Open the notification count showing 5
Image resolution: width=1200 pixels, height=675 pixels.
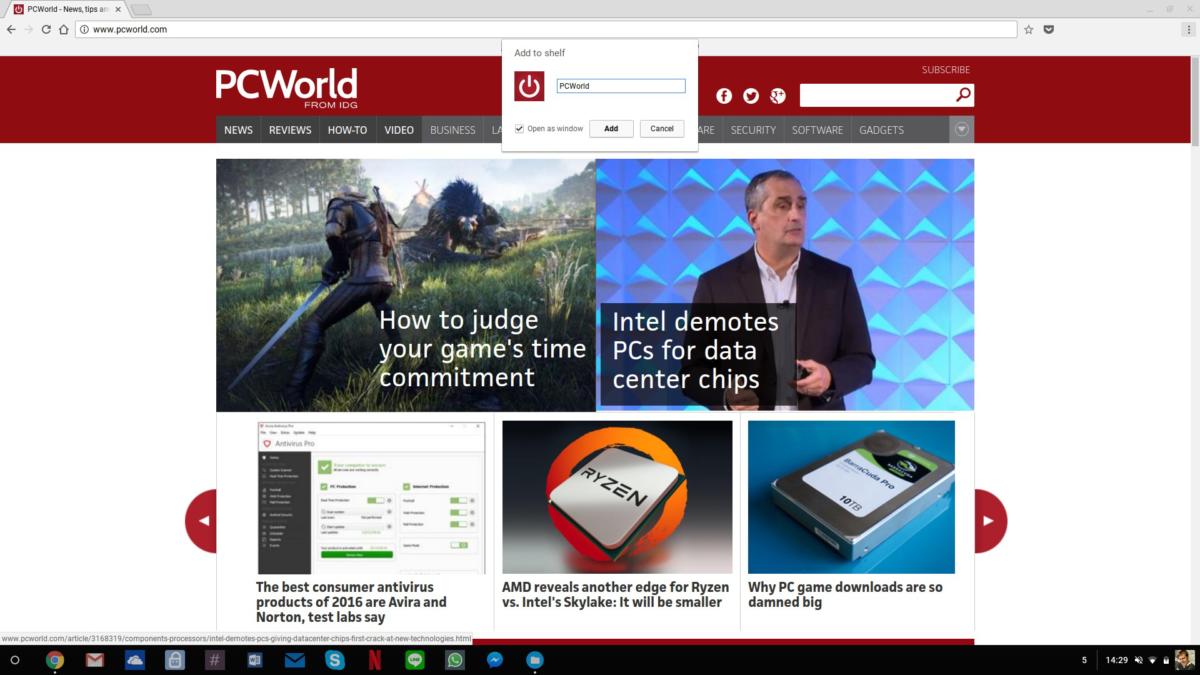pos(1084,660)
